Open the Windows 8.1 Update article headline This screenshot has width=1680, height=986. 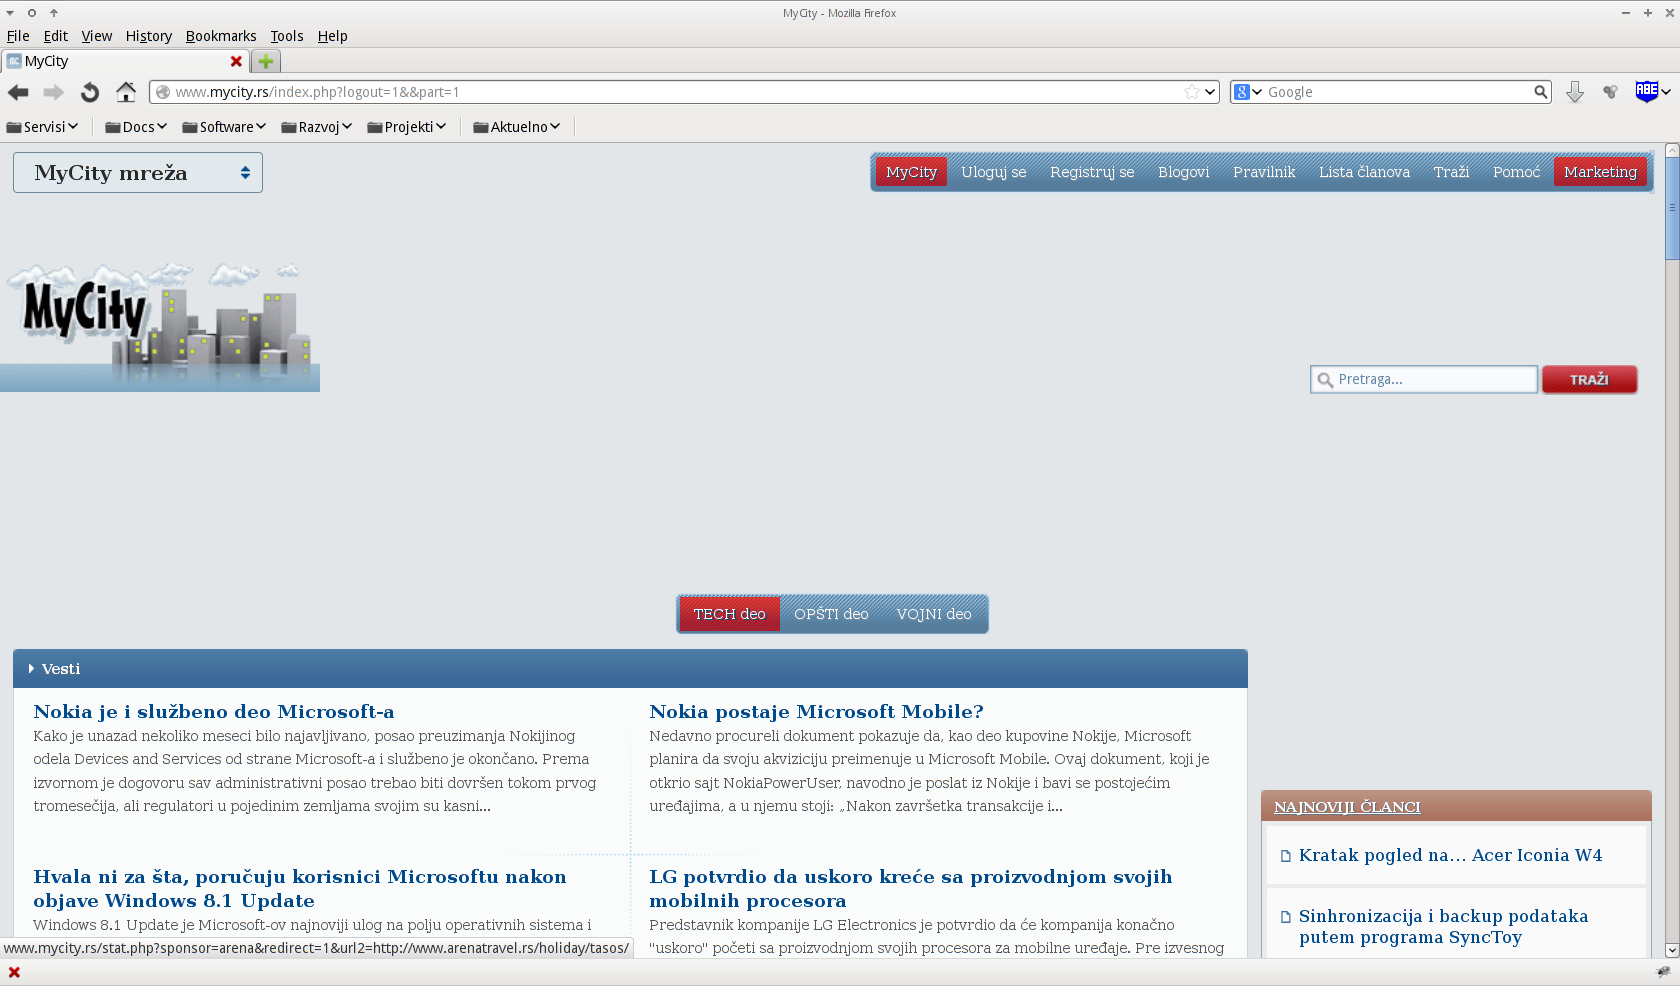(300, 889)
